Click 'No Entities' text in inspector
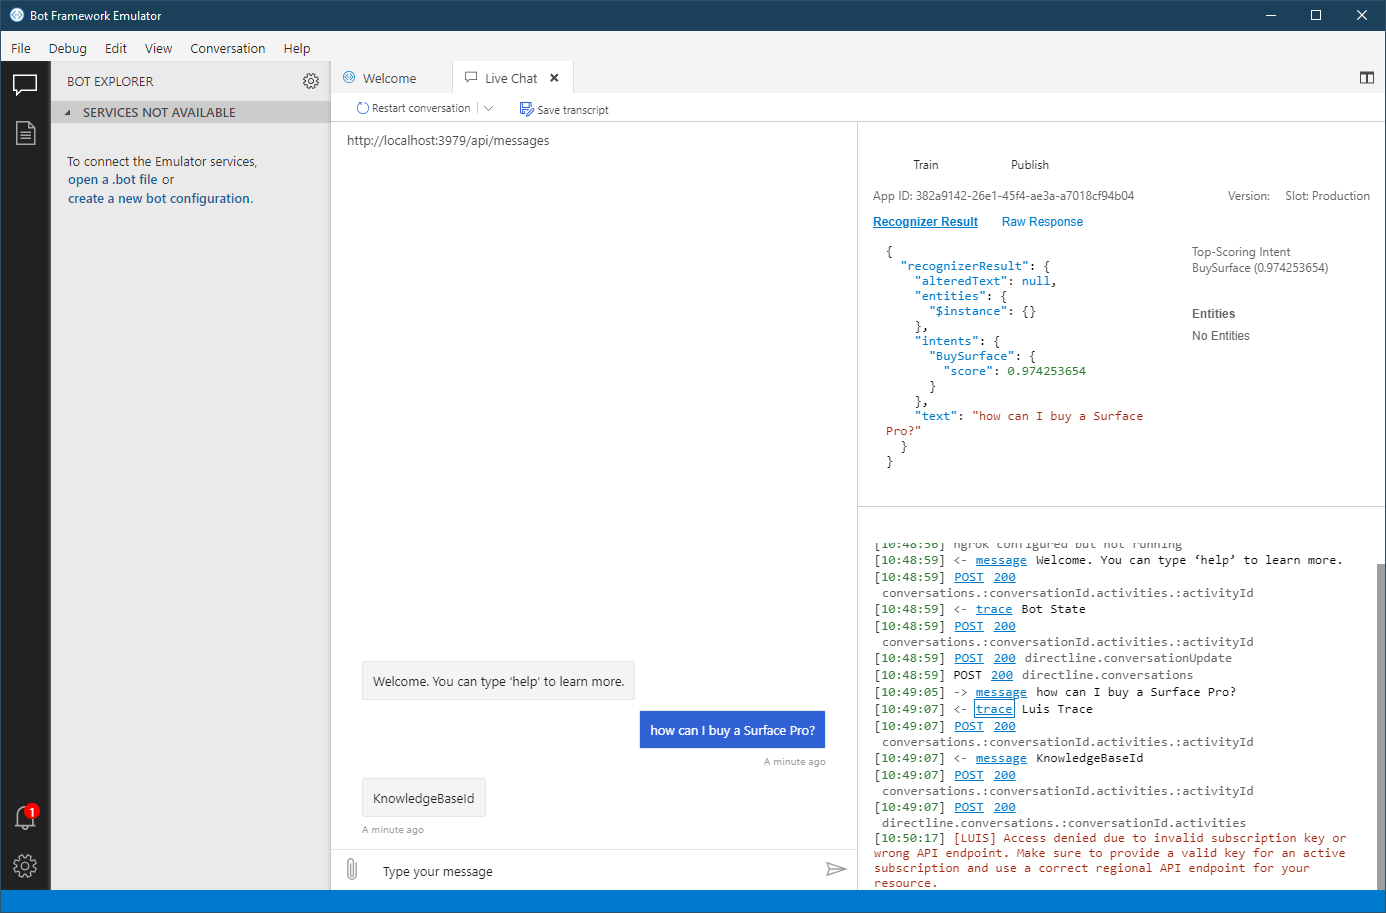This screenshot has width=1386, height=913. 1221,336
